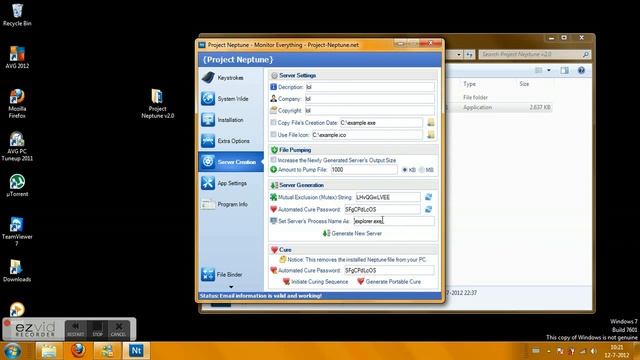Click the Server's Process Name field

coord(393,221)
